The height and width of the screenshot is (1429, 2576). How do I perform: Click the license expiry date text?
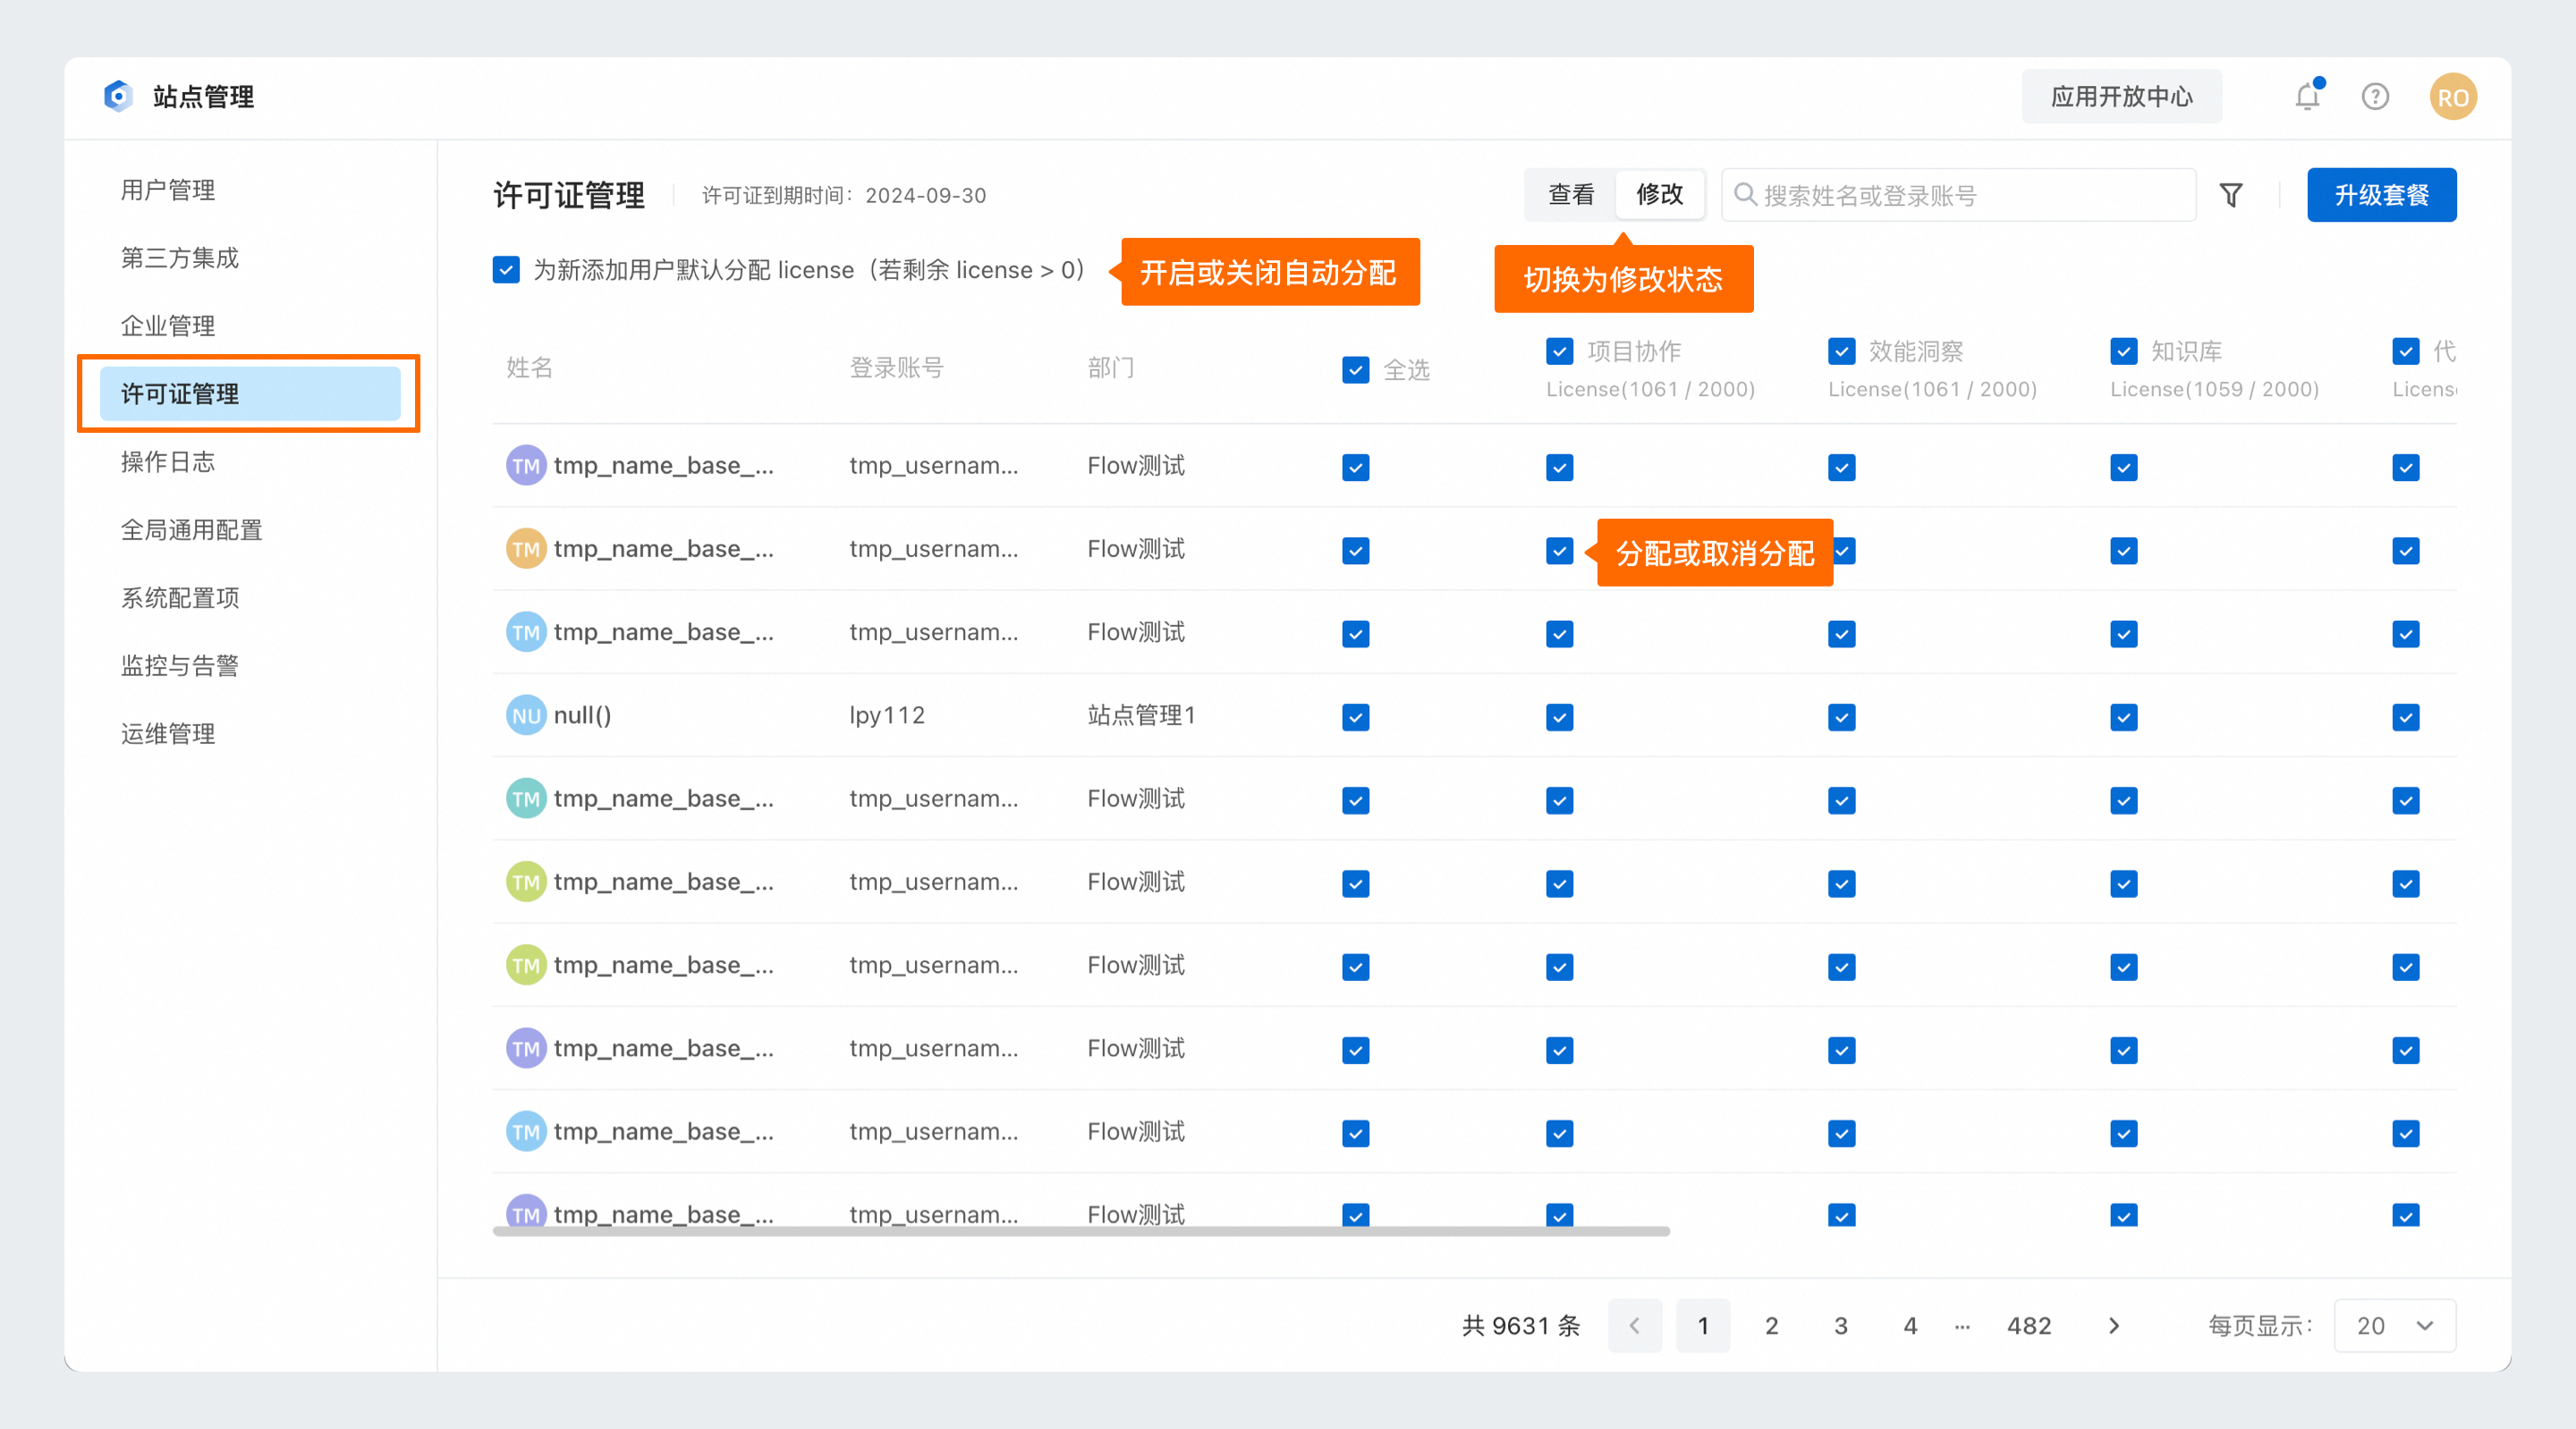coord(844,195)
